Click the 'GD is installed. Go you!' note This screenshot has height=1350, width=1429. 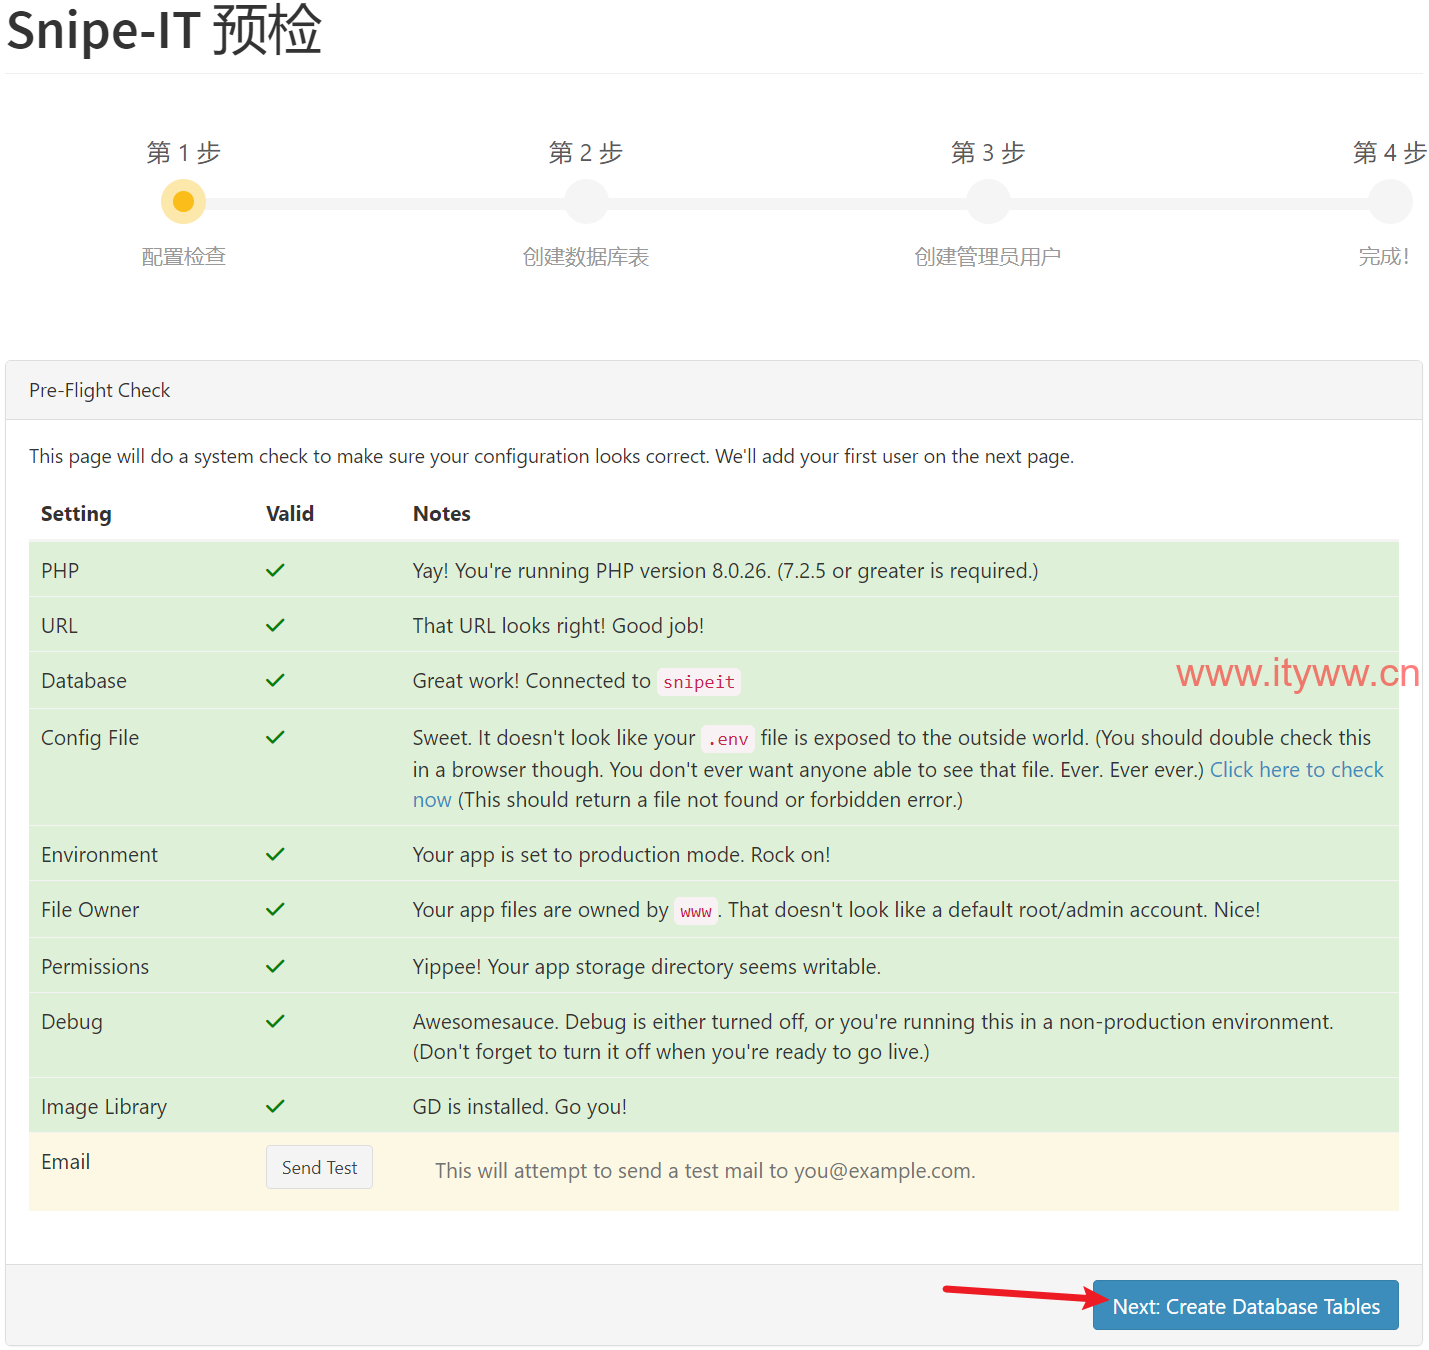click(520, 1107)
